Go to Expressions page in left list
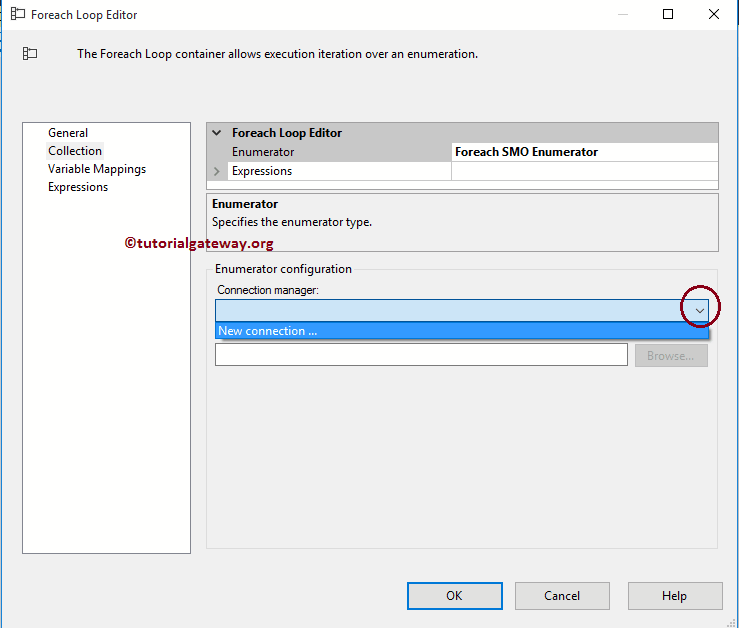739x628 pixels. [78, 187]
